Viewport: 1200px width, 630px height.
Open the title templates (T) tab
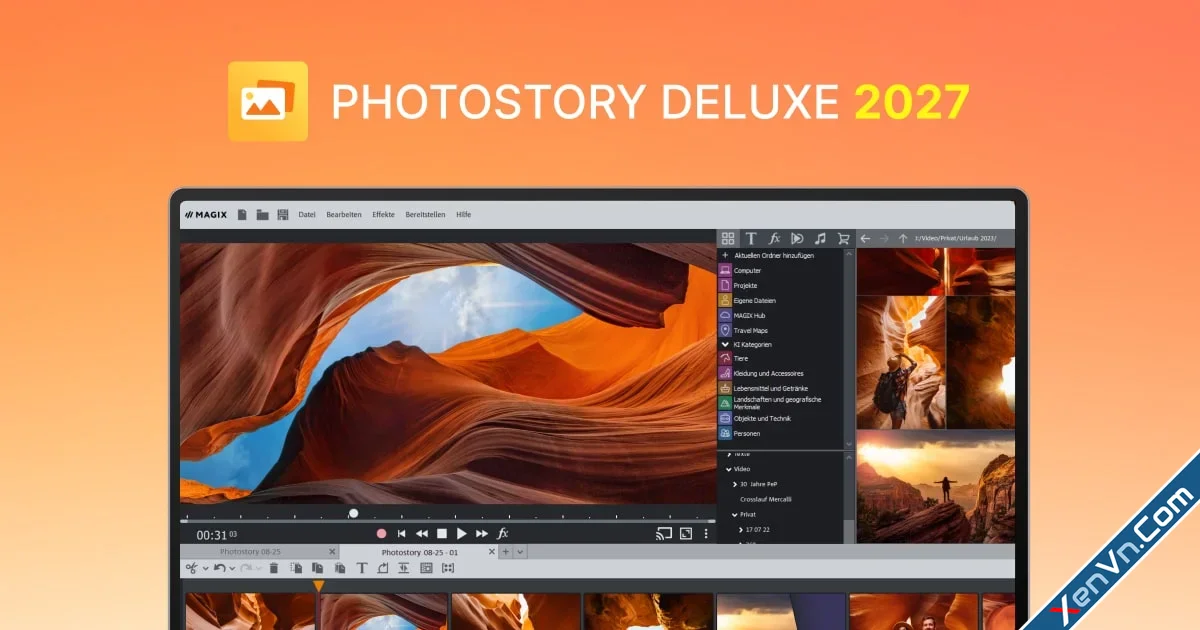[751, 238]
